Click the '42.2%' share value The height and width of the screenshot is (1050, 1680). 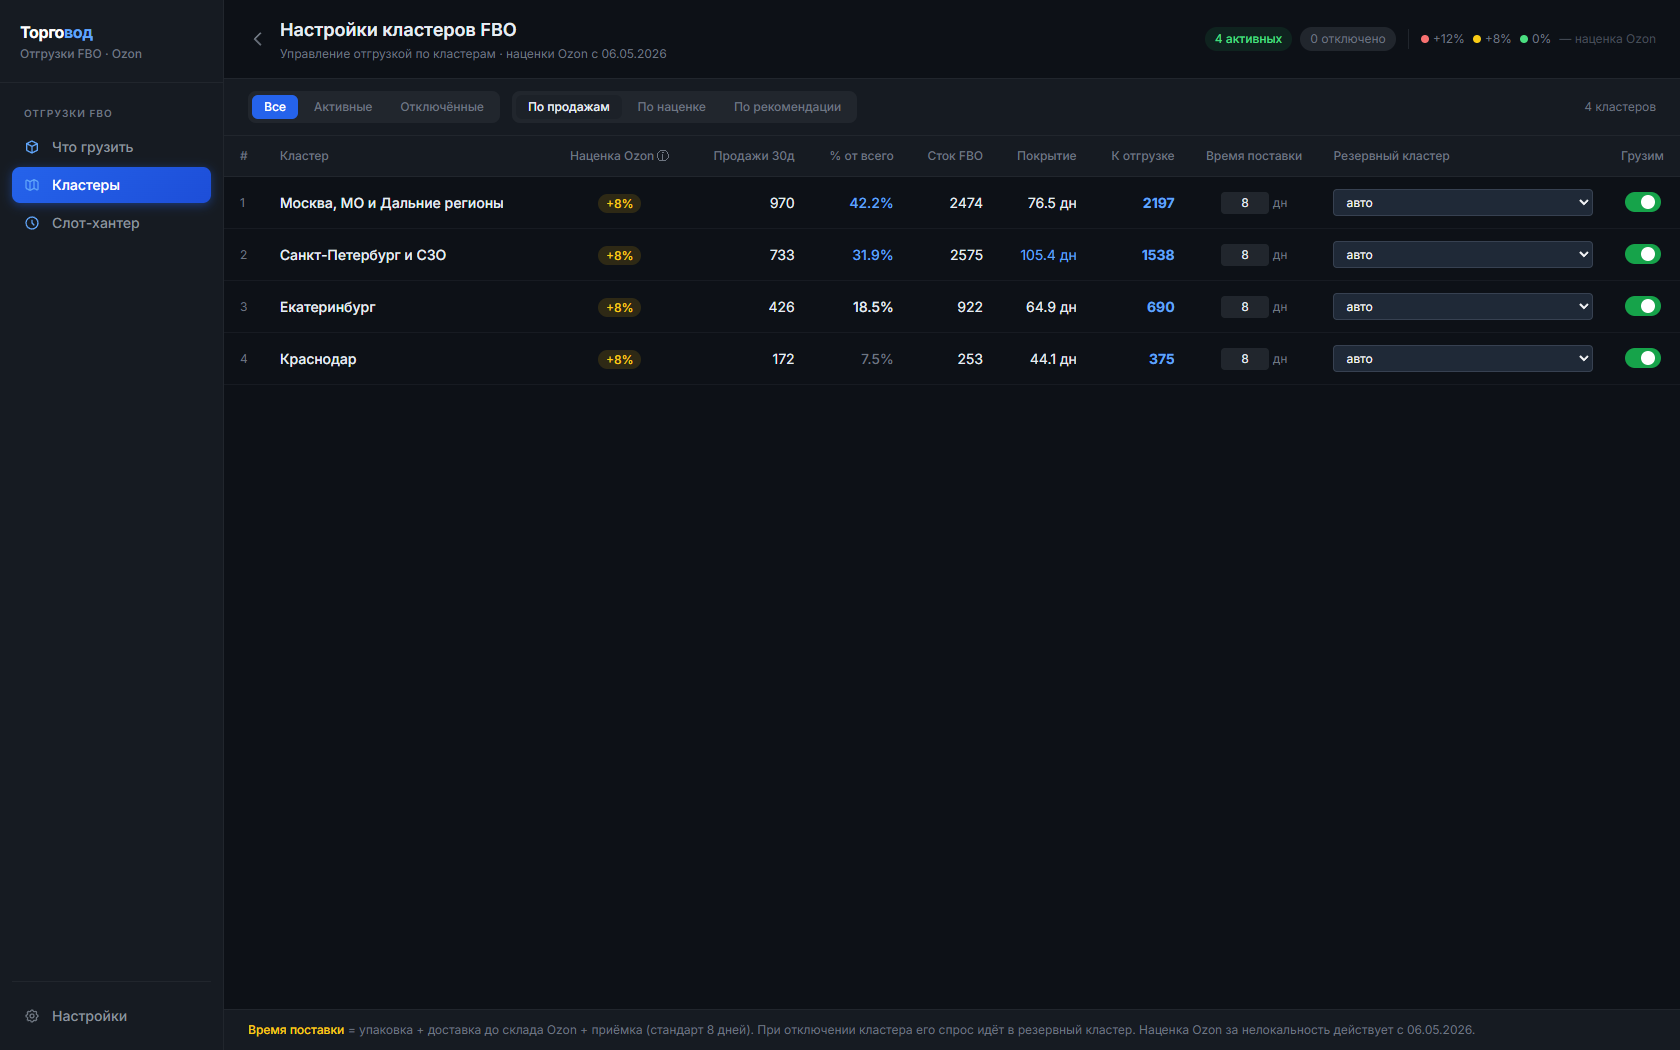pos(871,203)
